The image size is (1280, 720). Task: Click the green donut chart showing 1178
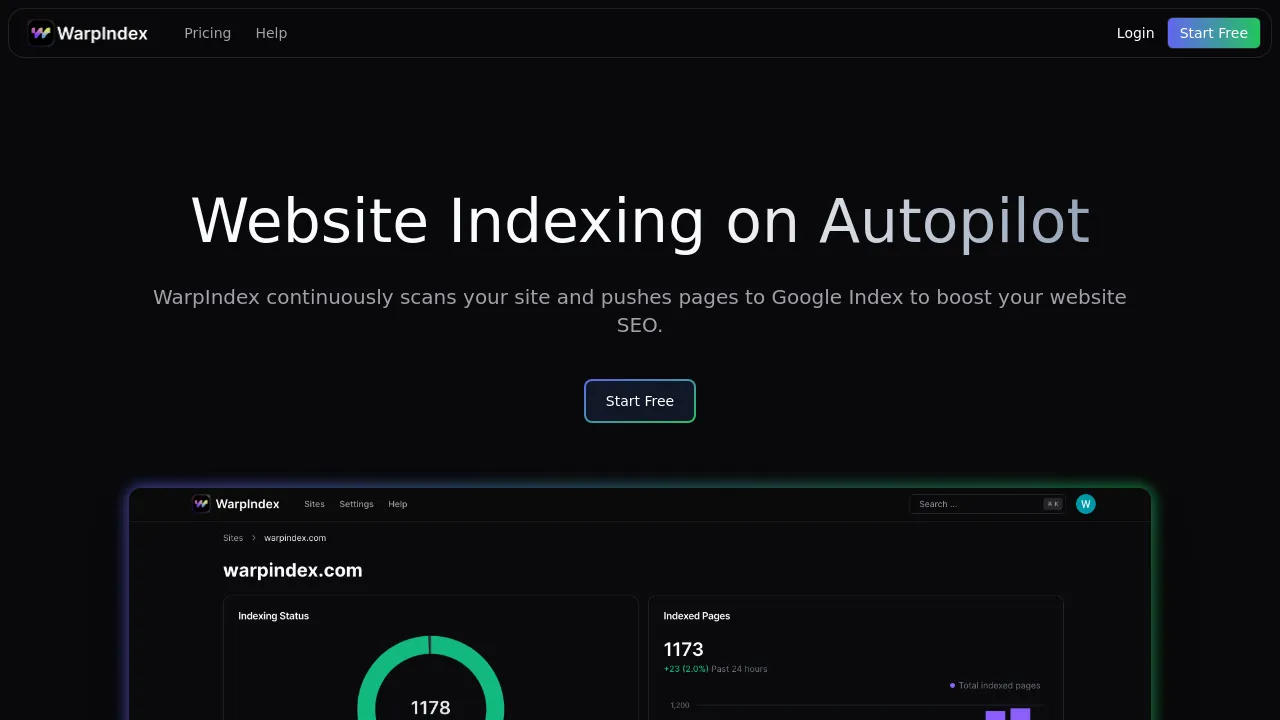(431, 678)
